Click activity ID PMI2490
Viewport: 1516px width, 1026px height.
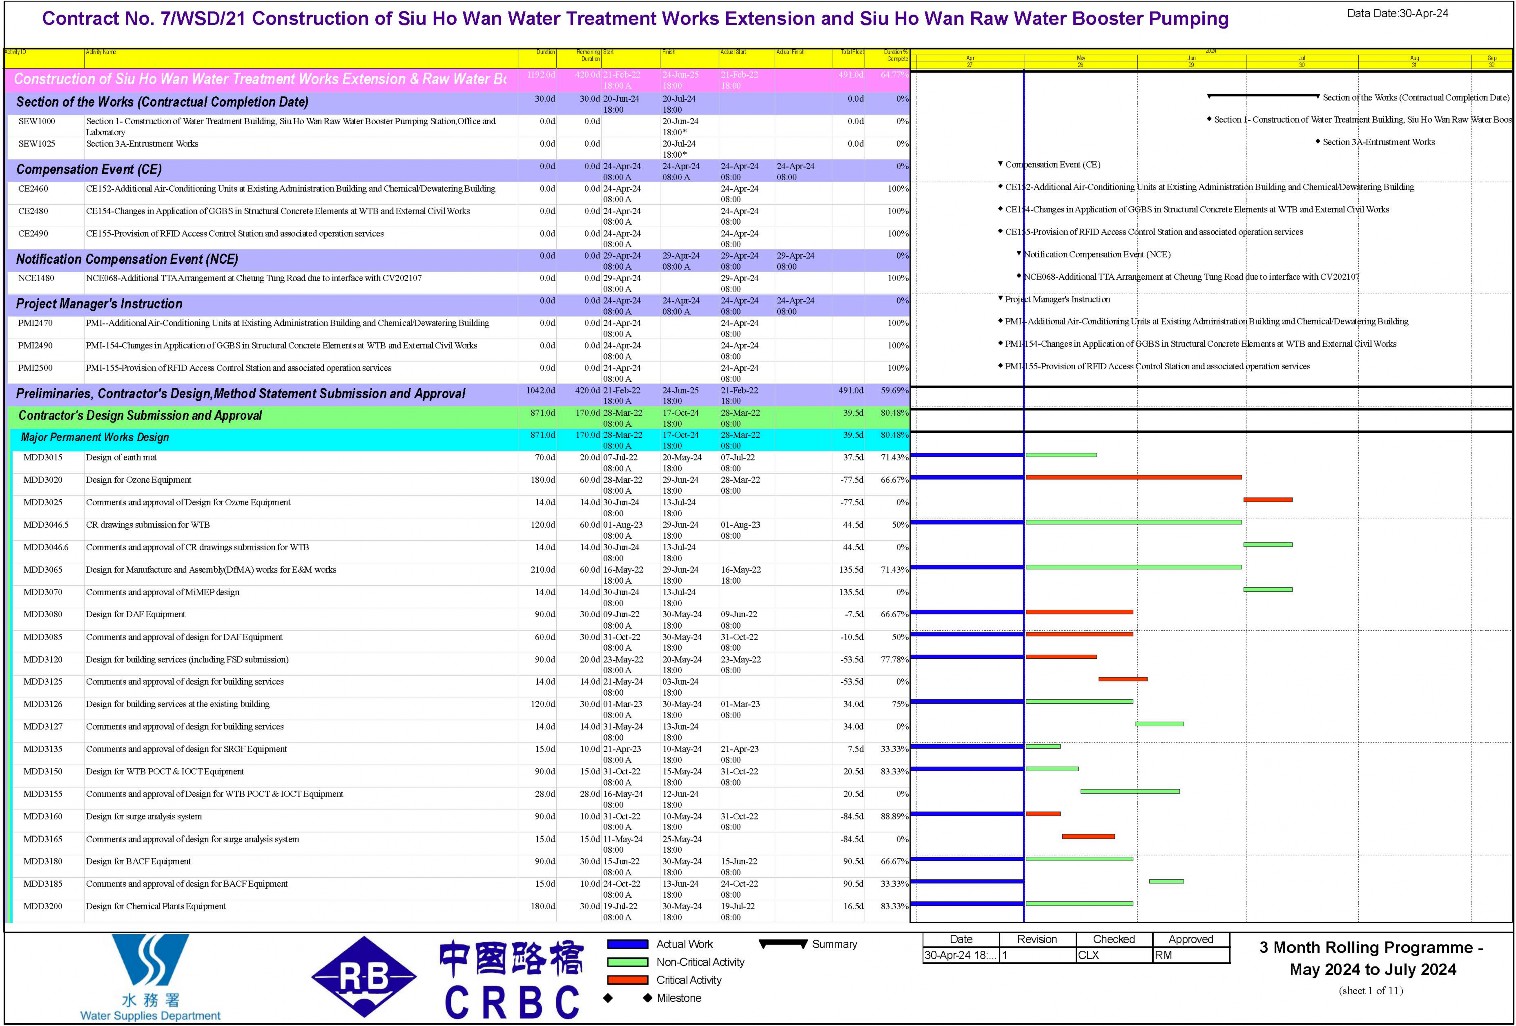(x=35, y=346)
